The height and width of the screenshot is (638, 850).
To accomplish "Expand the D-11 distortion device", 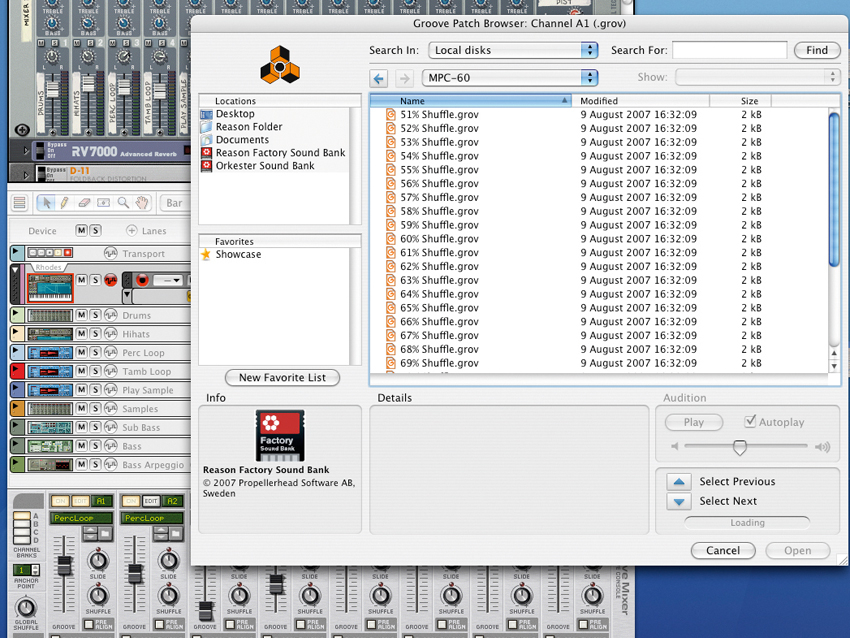I will tap(25, 175).
